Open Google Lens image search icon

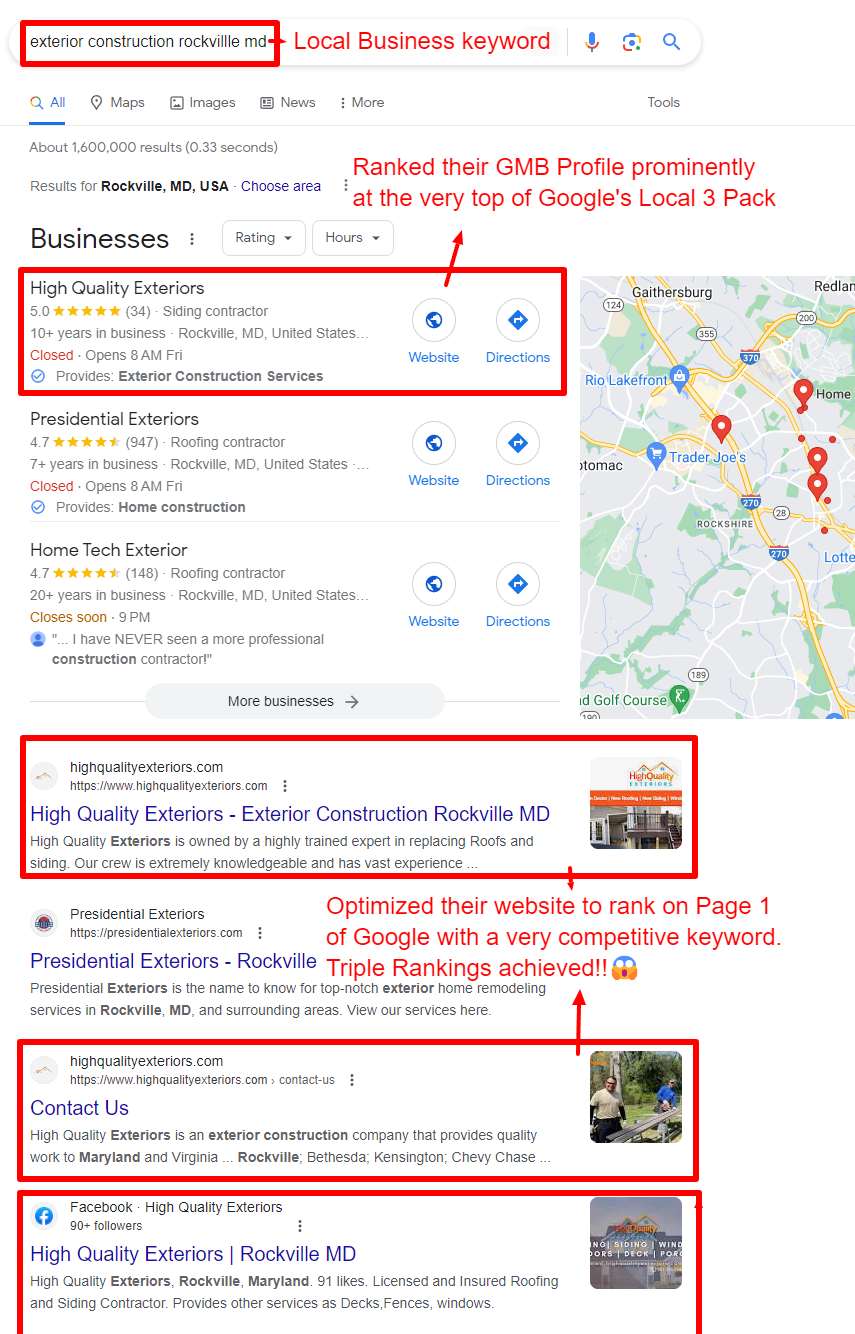pos(631,42)
